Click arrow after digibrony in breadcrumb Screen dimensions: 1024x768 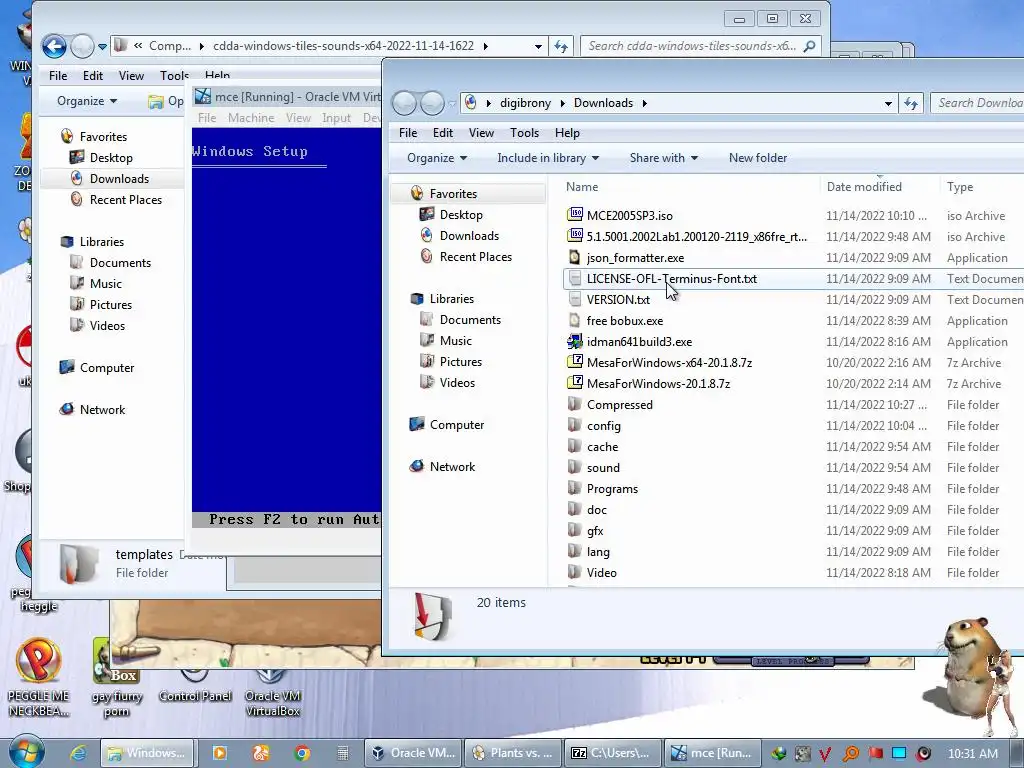tap(562, 103)
